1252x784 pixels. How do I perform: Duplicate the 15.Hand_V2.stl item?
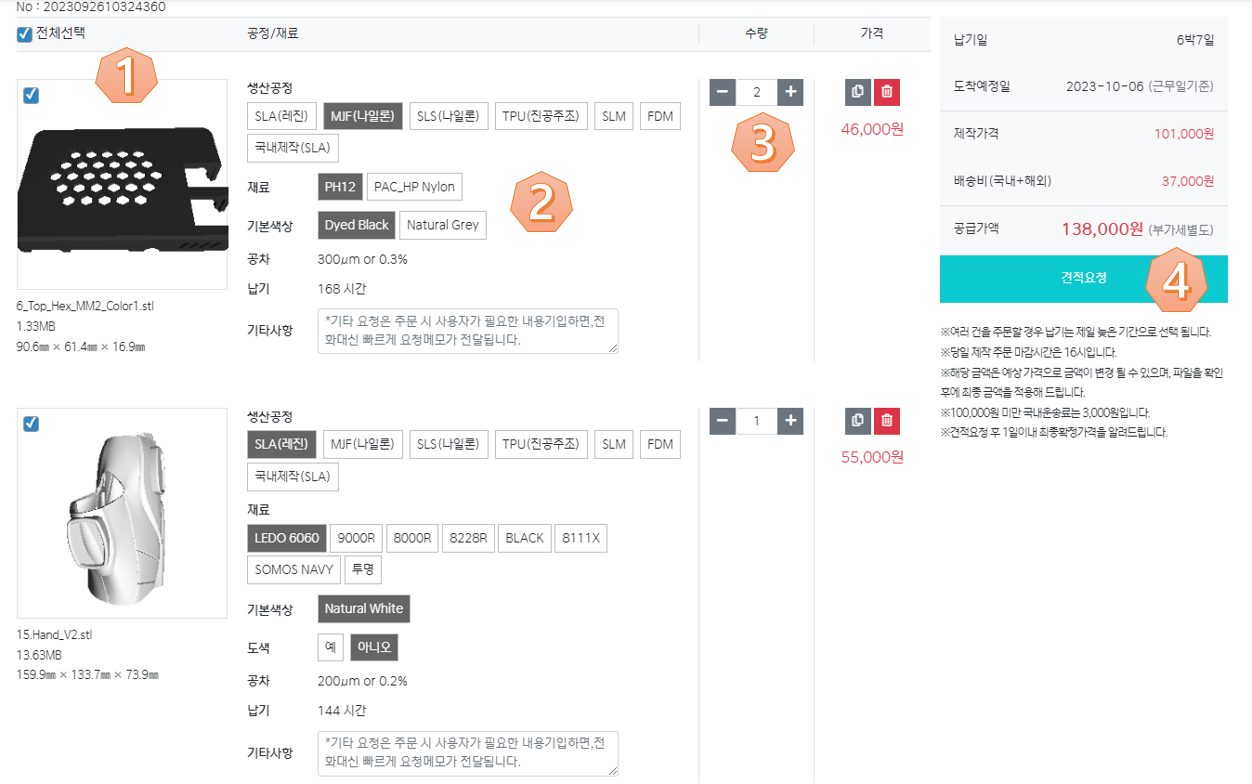click(x=857, y=421)
